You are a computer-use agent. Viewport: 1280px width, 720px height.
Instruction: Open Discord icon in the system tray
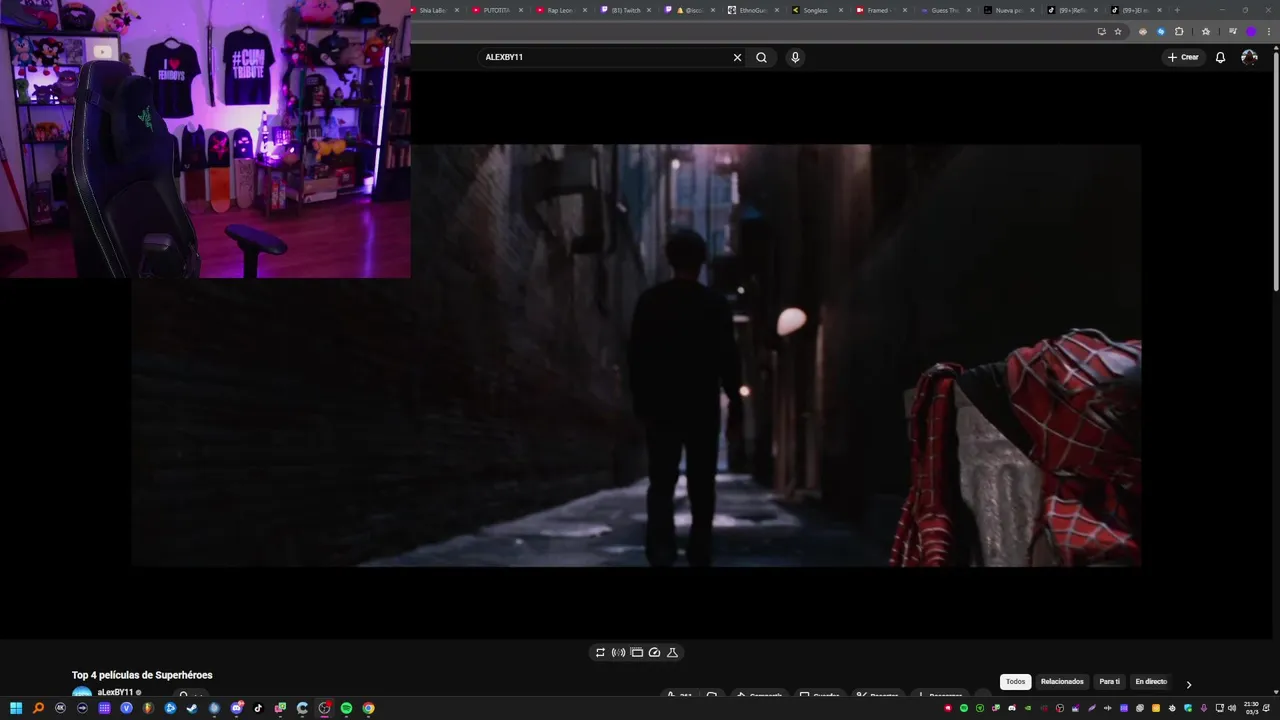1012,708
